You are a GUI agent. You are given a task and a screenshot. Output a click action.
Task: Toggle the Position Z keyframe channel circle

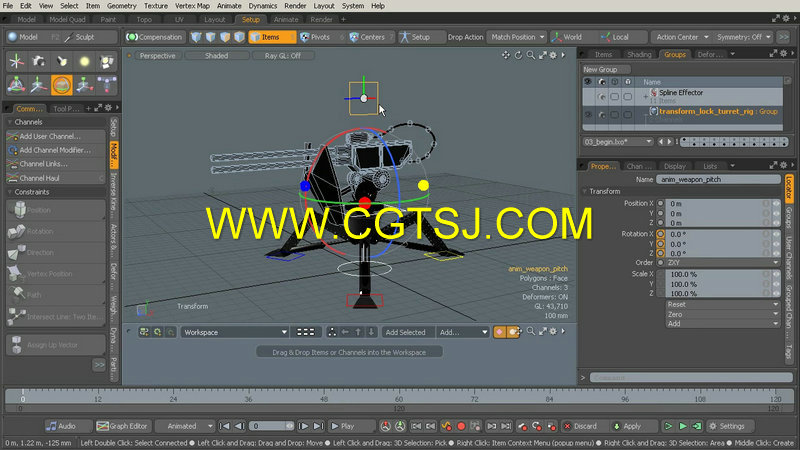click(661, 223)
